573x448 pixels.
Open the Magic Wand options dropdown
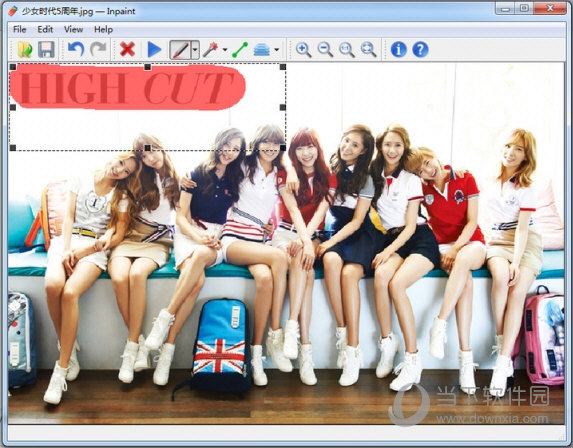tap(225, 50)
